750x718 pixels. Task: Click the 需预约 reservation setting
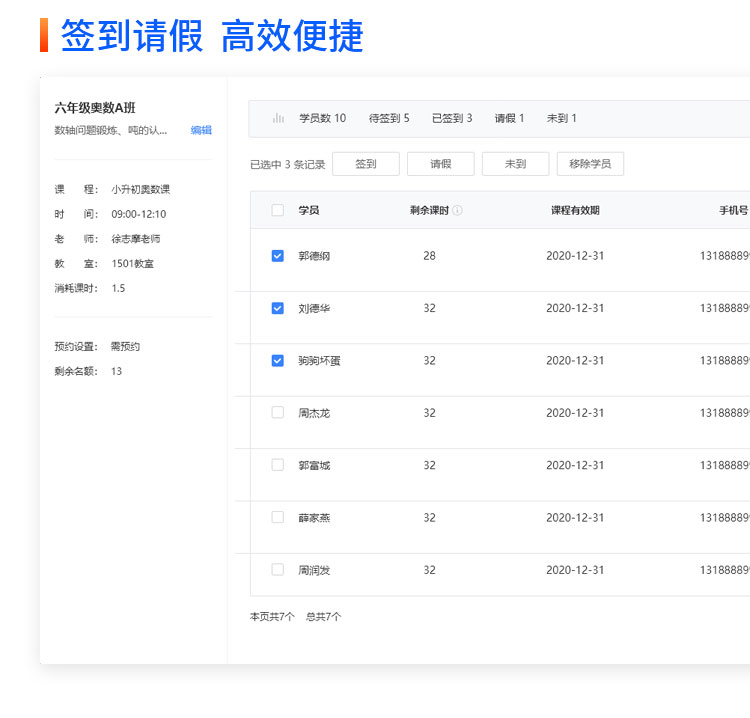coord(125,346)
